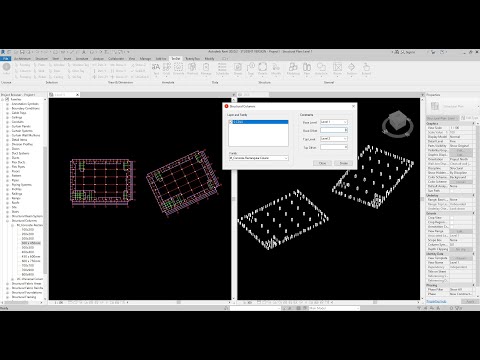Select Structural Foundations in Project Browser

click(x=27, y=292)
